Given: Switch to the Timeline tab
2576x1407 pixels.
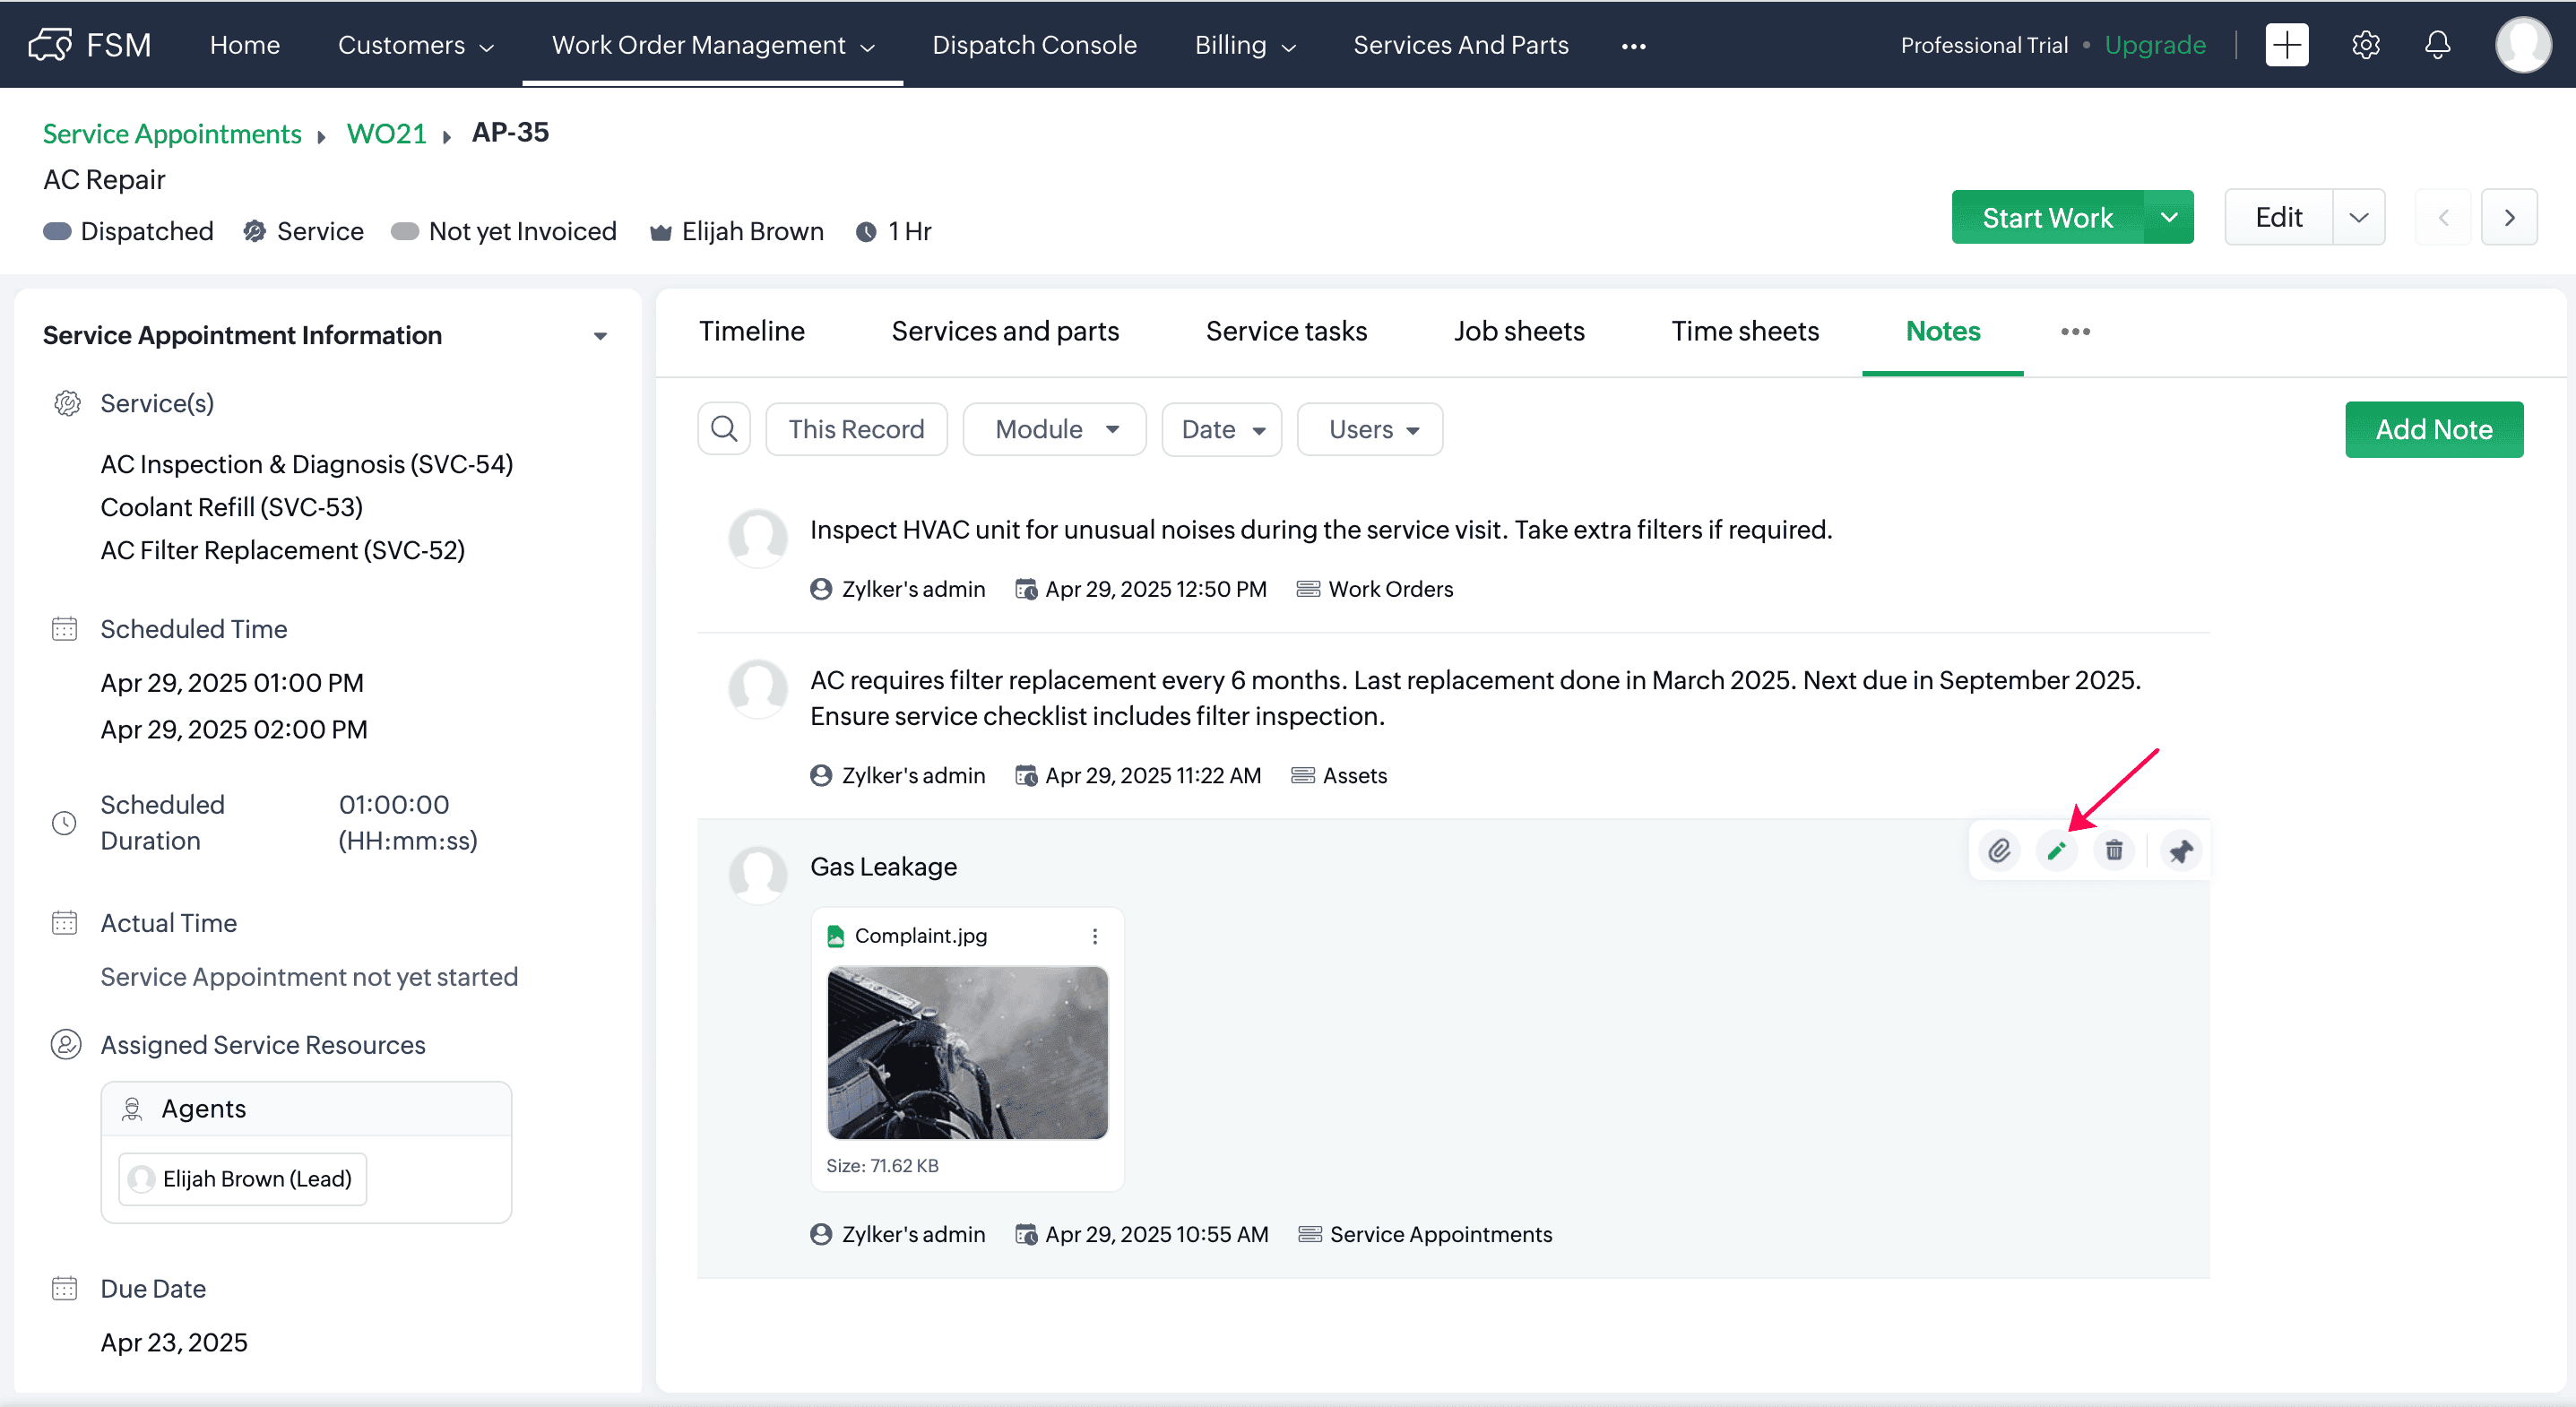Looking at the screenshot, I should tap(752, 331).
